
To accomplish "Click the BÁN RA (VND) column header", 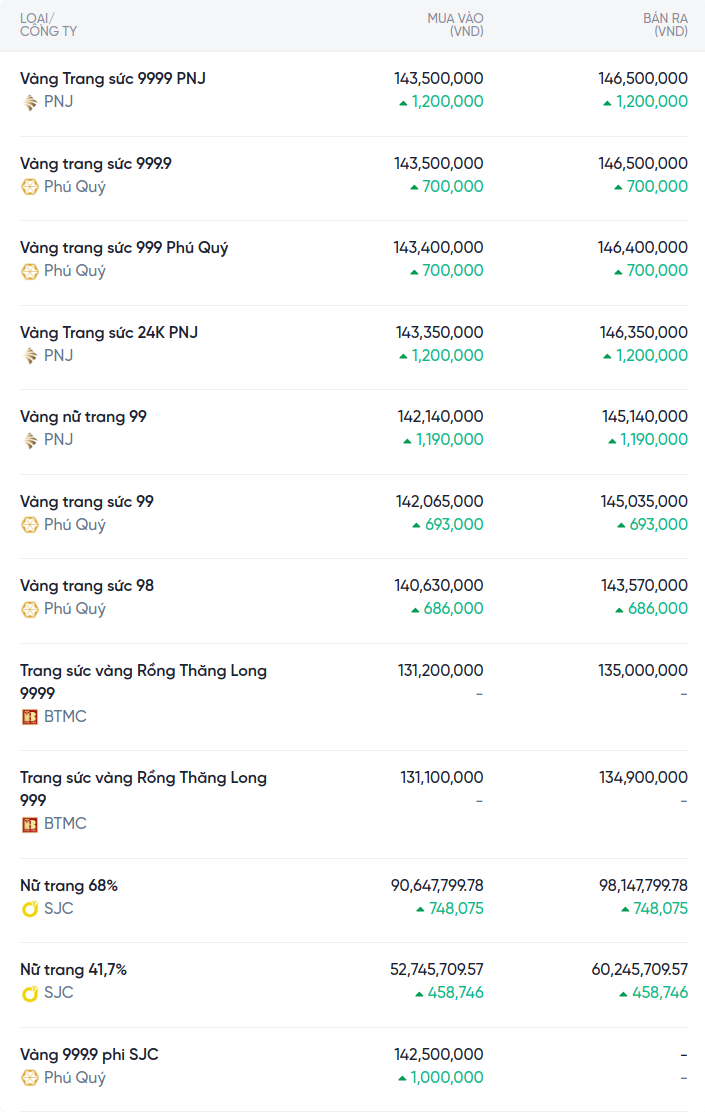I will click(664, 25).
